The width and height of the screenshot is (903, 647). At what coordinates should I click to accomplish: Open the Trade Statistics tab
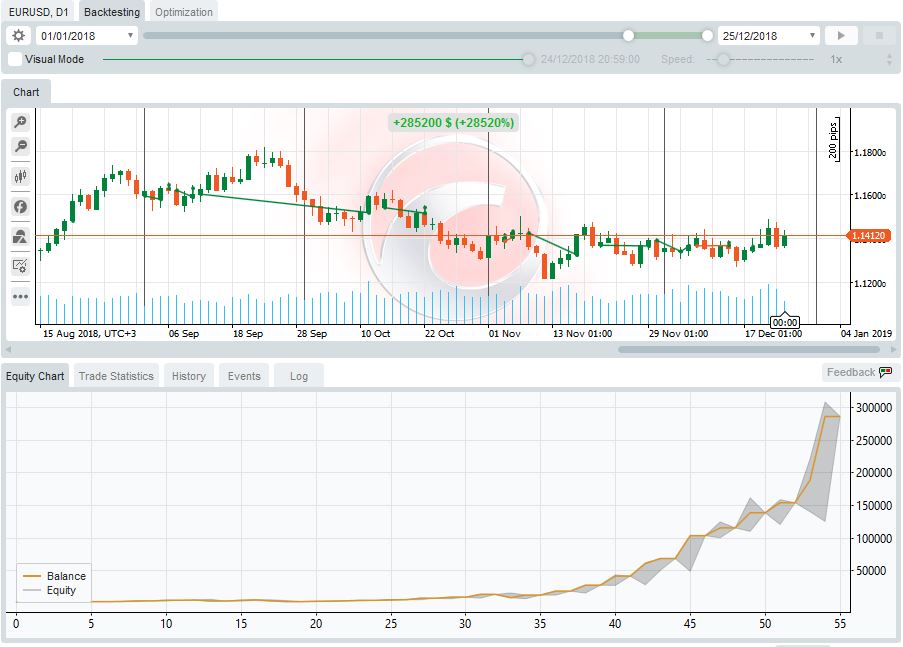pos(116,376)
